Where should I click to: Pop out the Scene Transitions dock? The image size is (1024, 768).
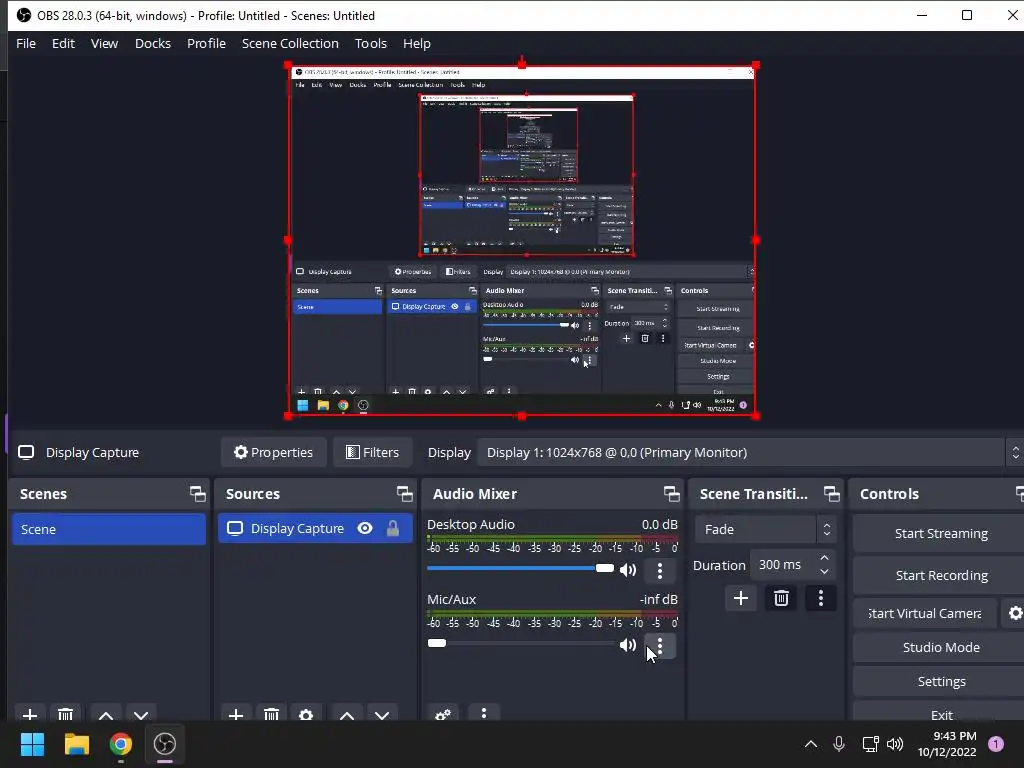[831, 494]
